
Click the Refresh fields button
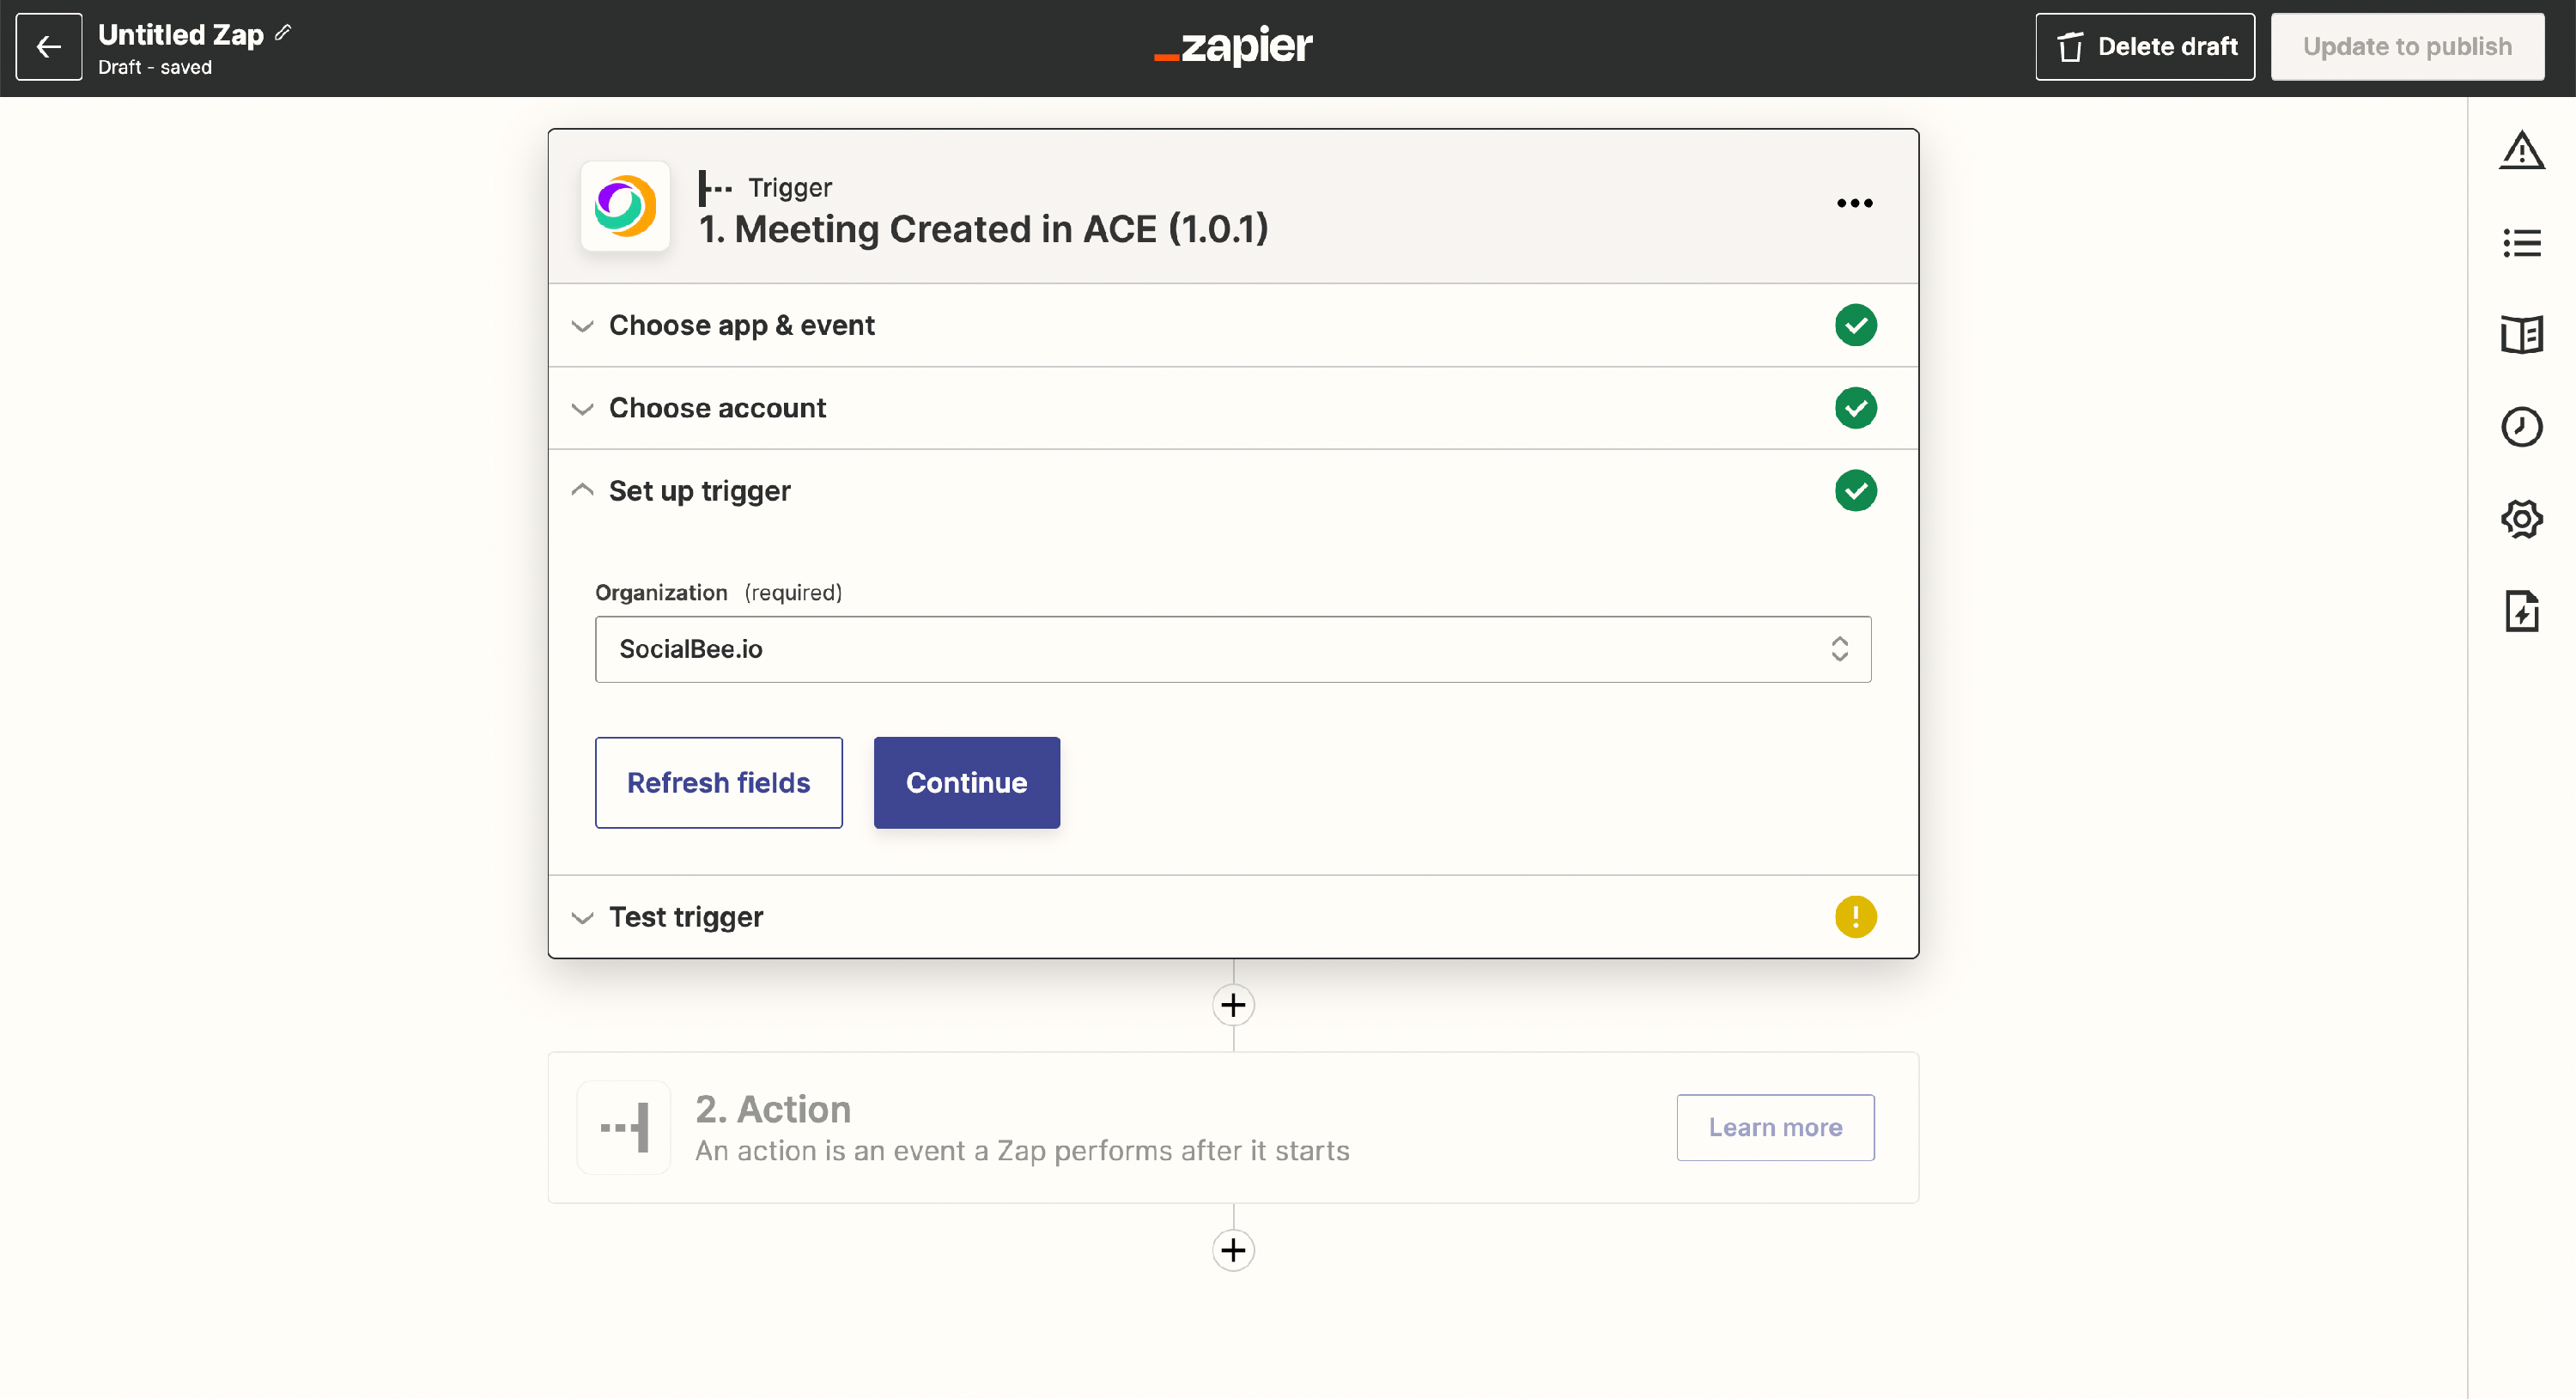(x=718, y=783)
